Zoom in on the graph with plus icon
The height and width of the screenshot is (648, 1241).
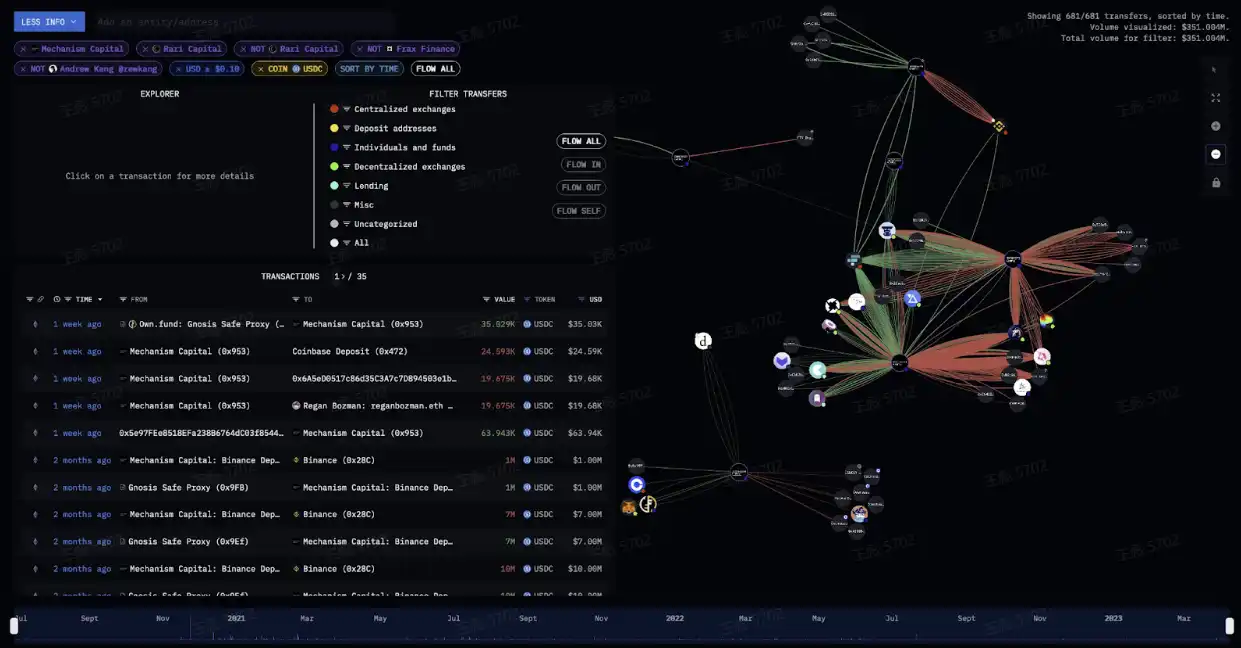point(1215,126)
